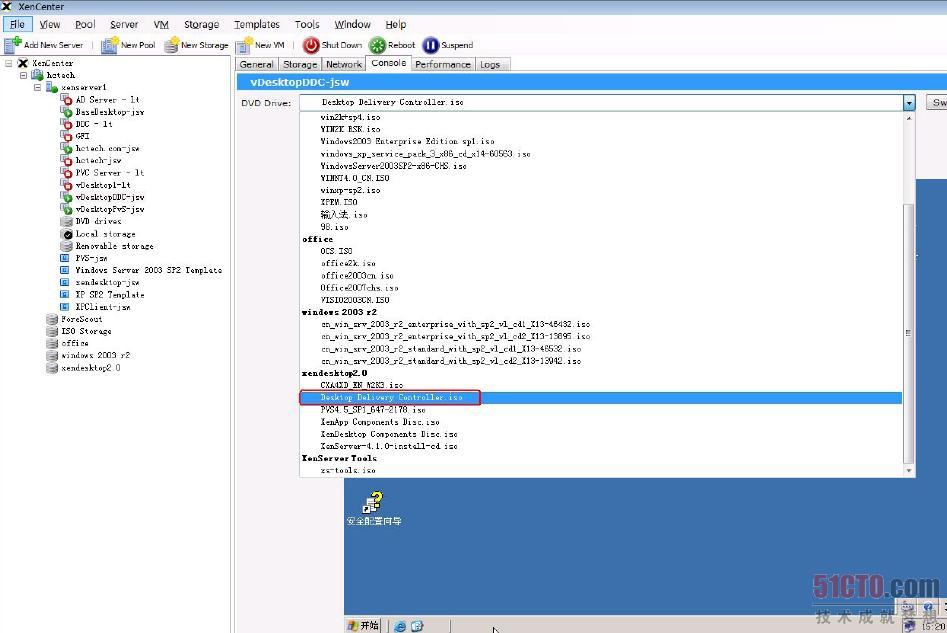Image resolution: width=947 pixels, height=633 pixels.
Task: Switch to the Logs tab
Action: (x=490, y=64)
